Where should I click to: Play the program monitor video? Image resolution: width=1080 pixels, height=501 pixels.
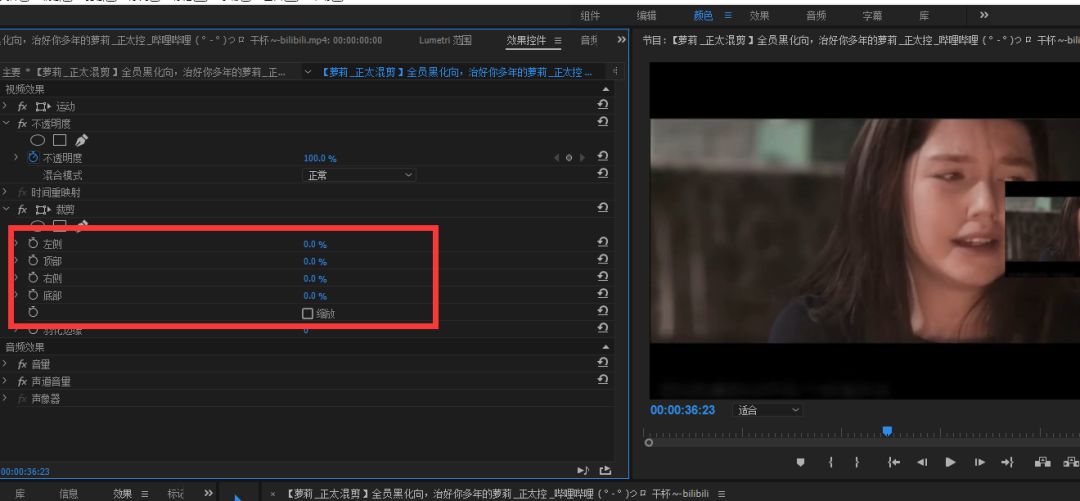(951, 462)
